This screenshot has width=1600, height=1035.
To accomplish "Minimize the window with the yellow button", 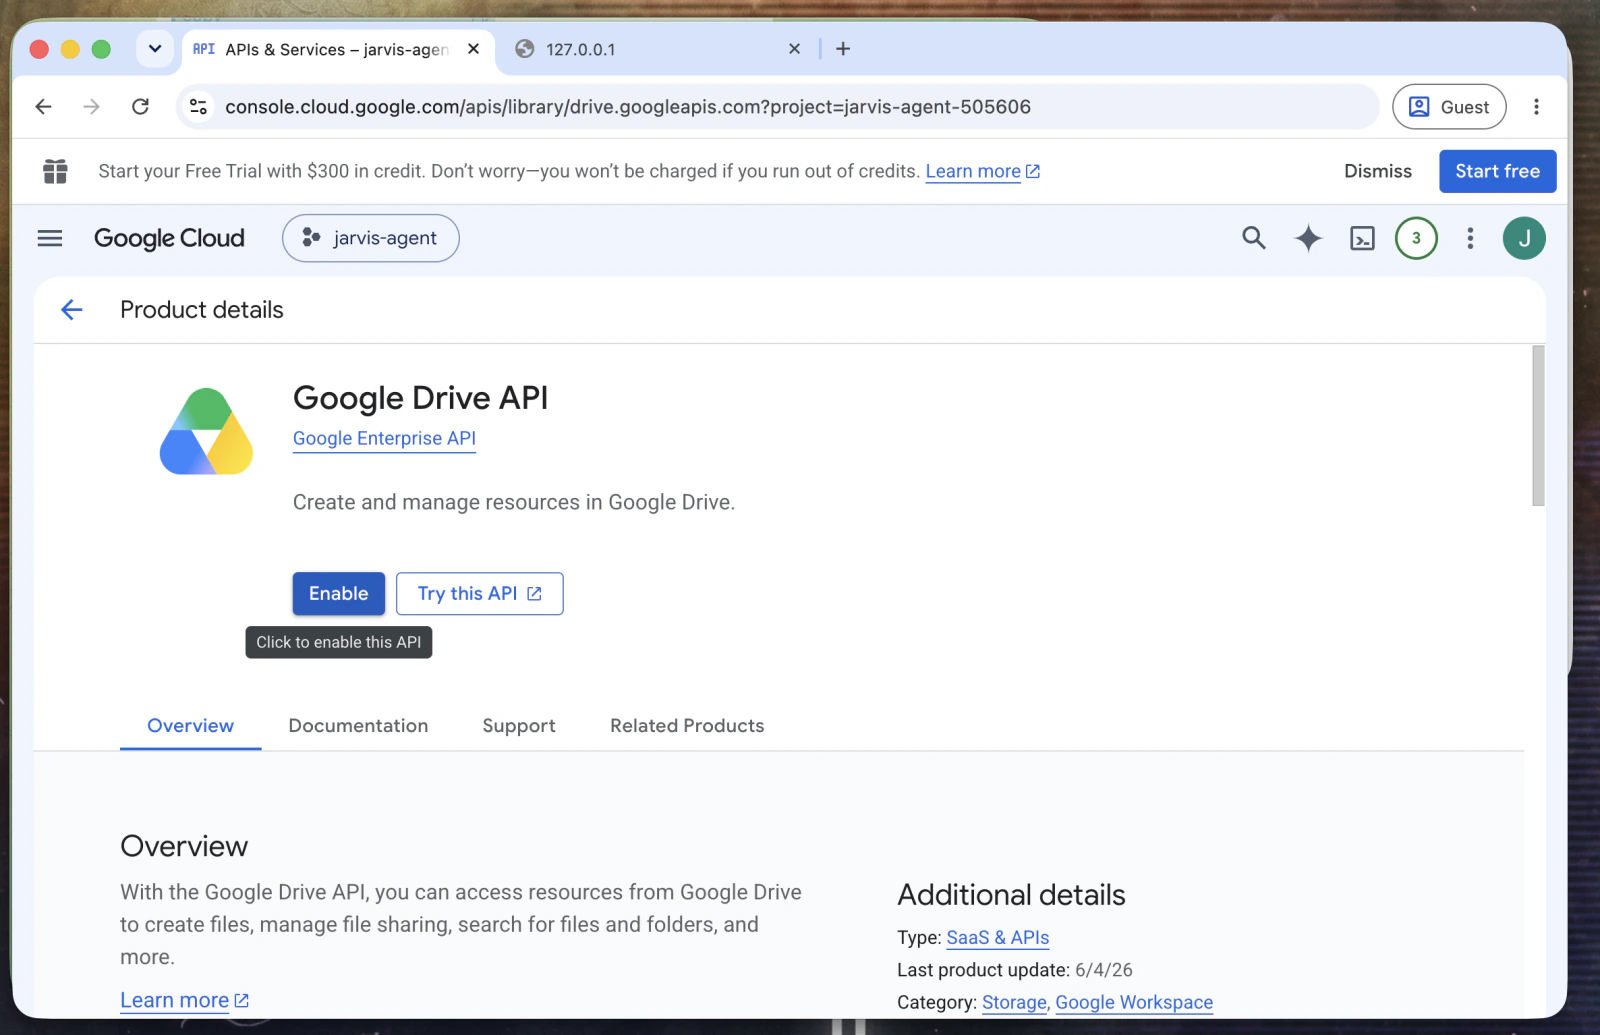I will coord(70,49).
